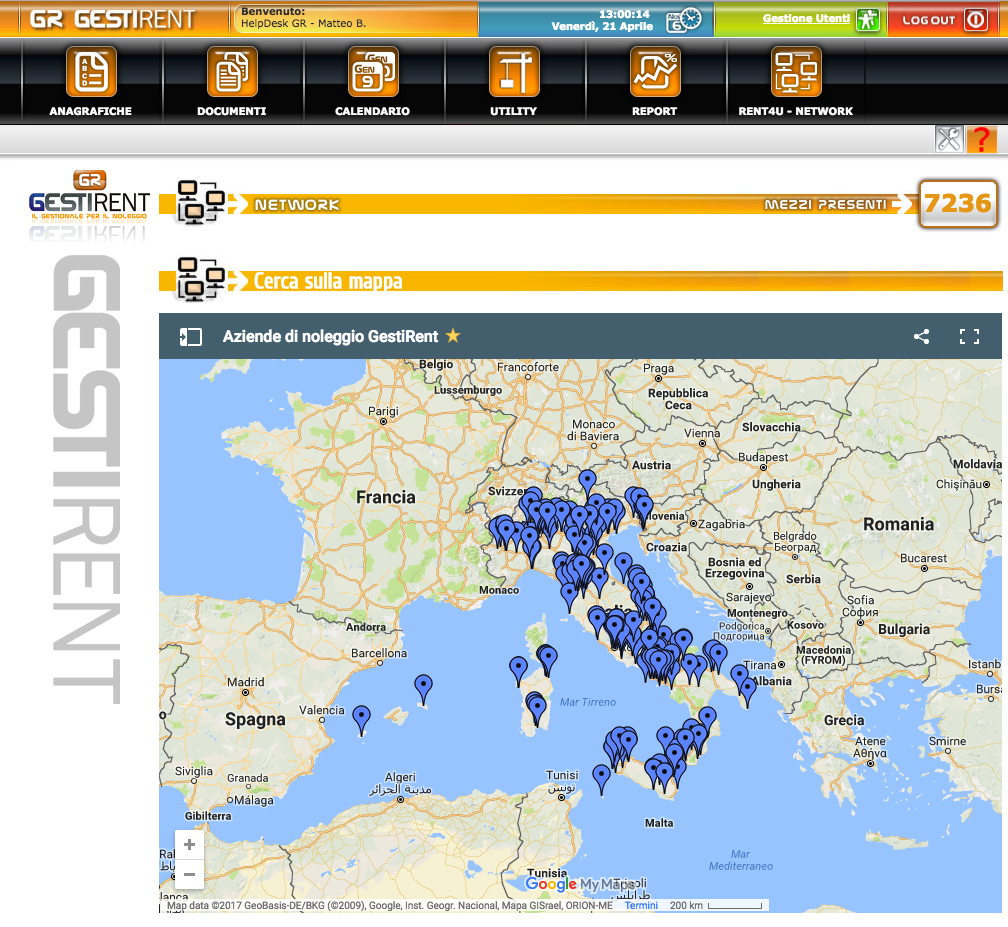Share the map using share icon
This screenshot has height=927, width=1008.
point(921,336)
